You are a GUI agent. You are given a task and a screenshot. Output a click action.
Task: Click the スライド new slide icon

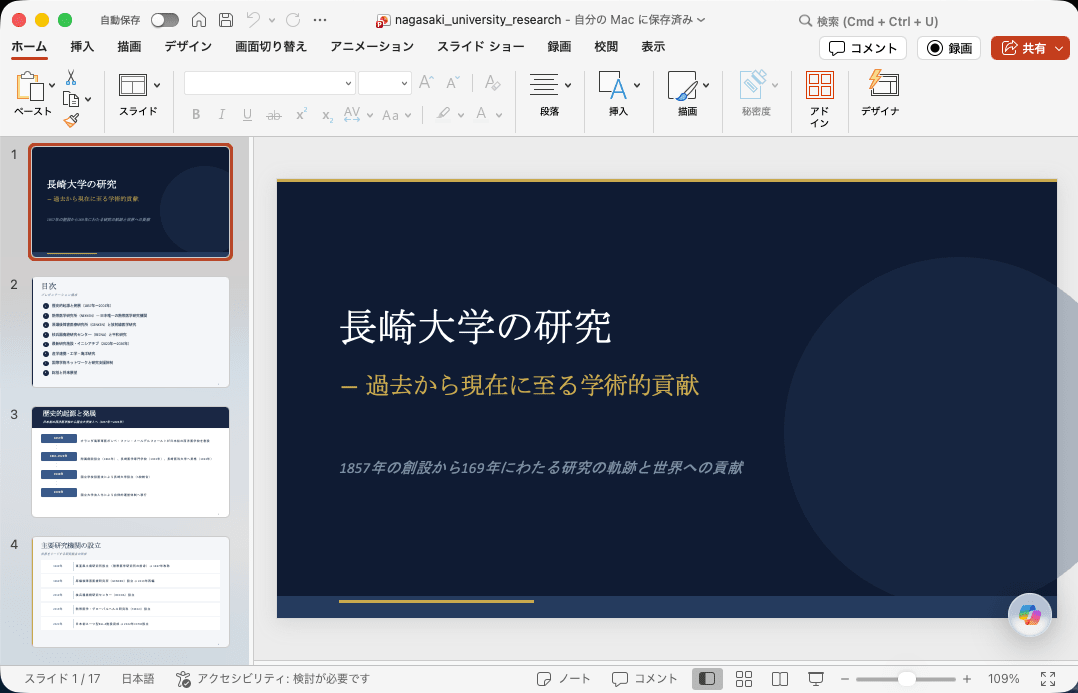133,85
